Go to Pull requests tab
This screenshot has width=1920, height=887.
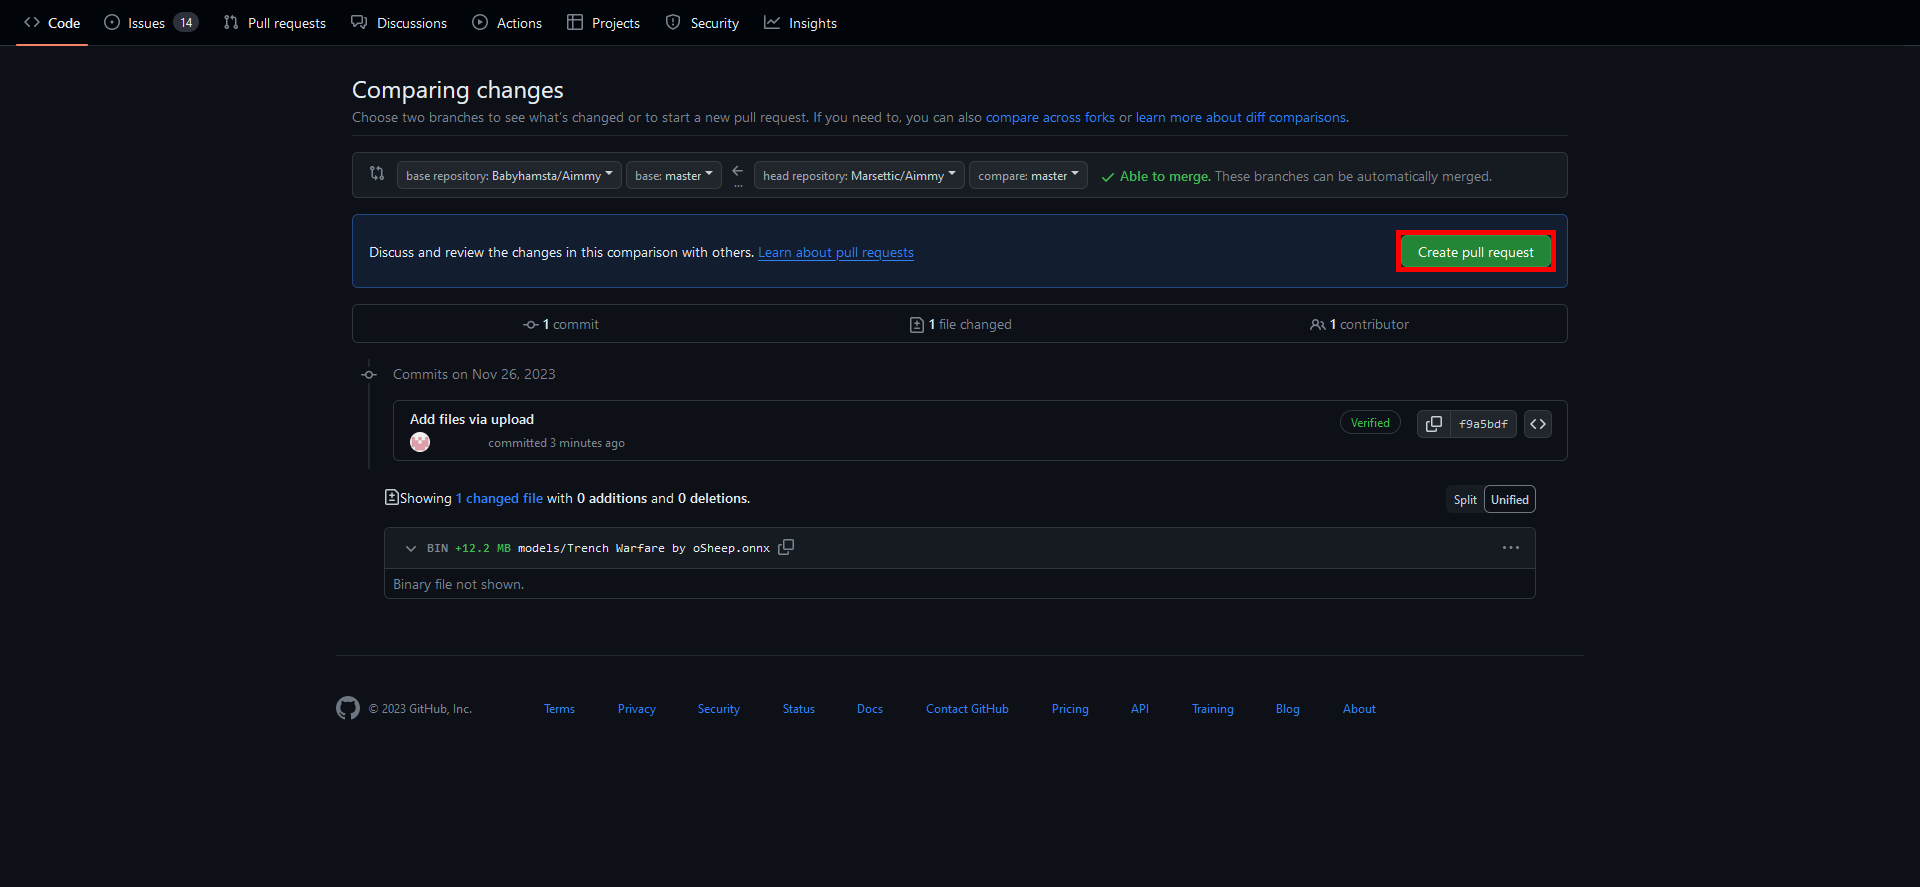click(x=275, y=23)
